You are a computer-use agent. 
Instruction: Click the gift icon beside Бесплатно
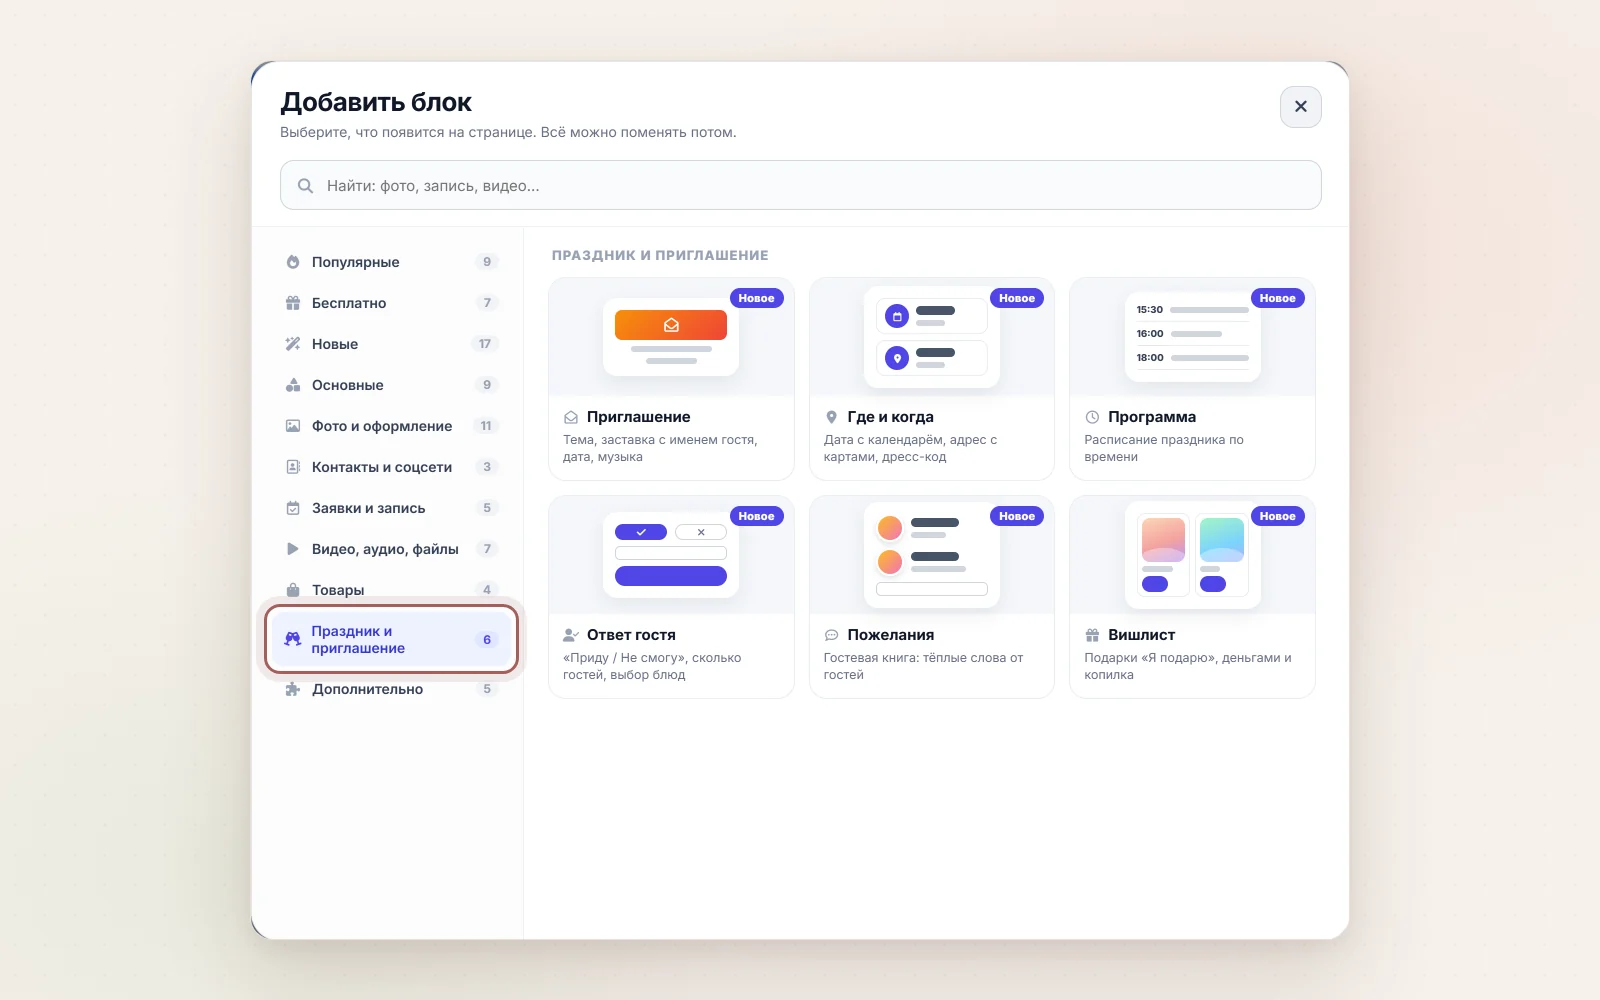click(x=293, y=303)
